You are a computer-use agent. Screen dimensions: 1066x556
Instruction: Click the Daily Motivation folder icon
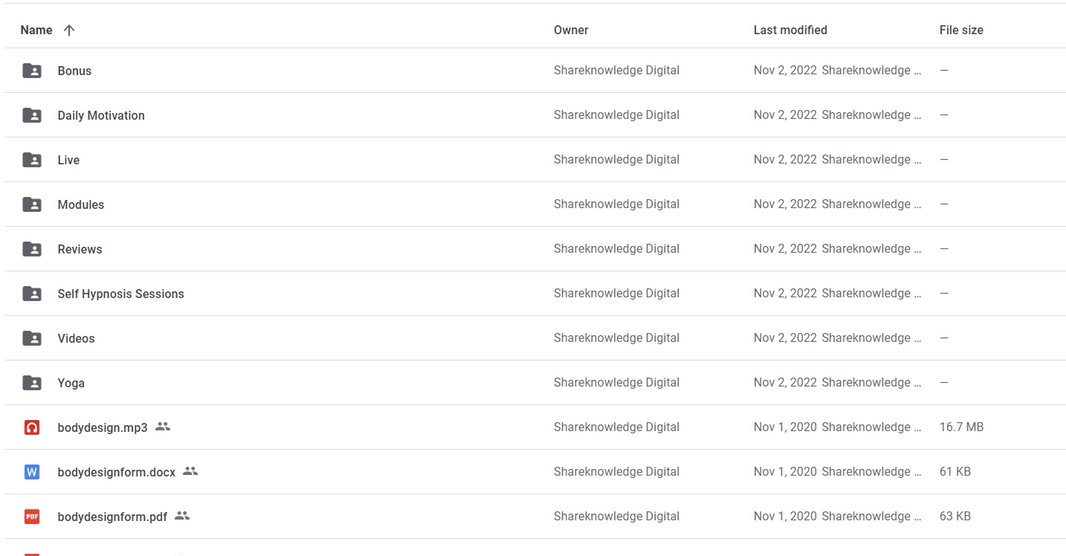point(32,115)
